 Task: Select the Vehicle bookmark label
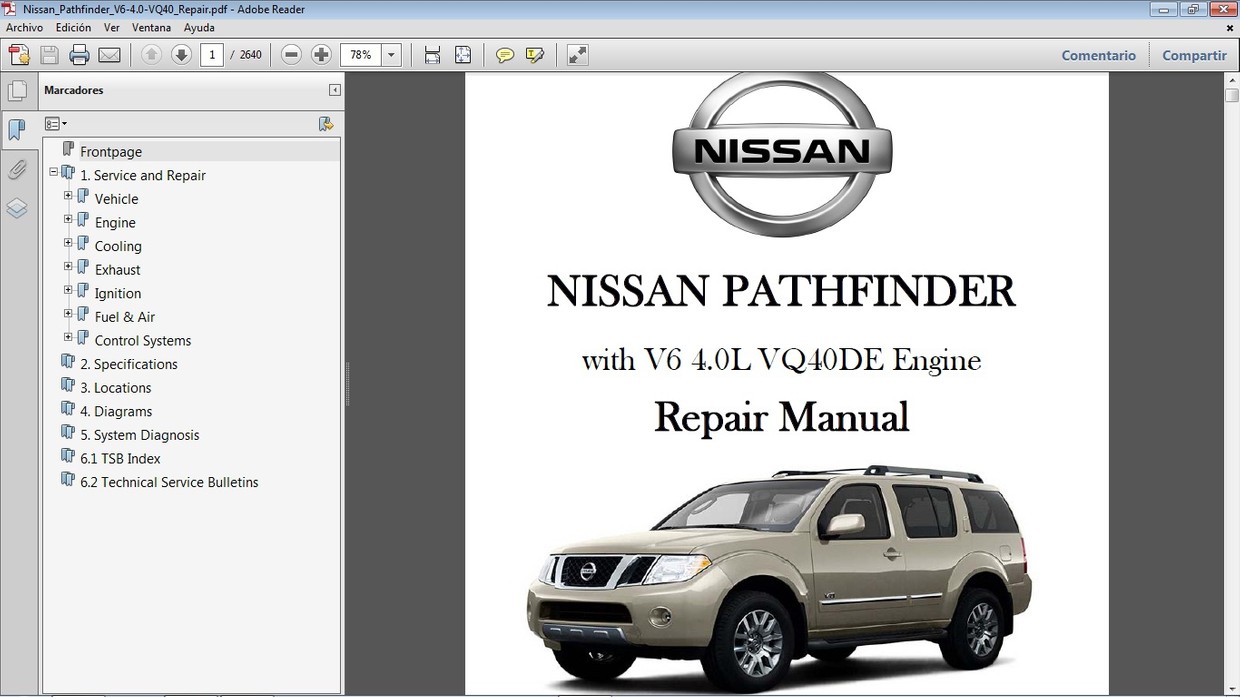116,199
